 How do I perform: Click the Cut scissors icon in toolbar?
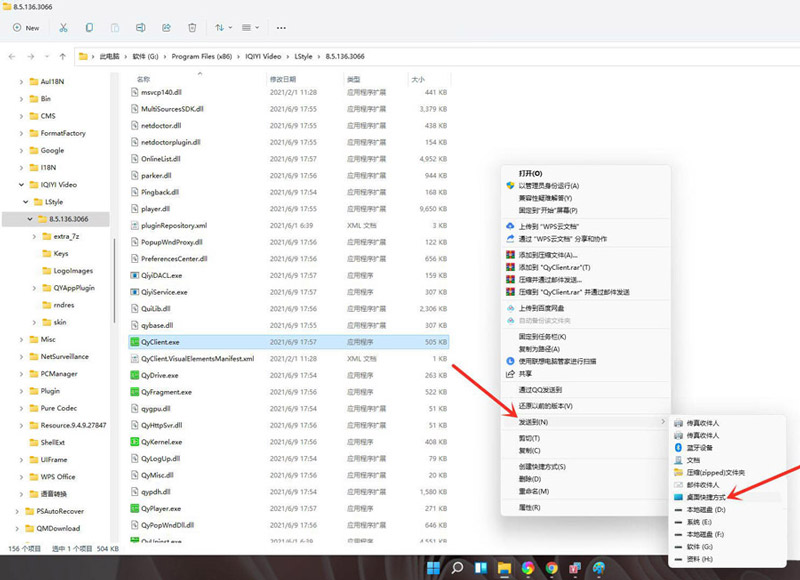pyautogui.click(x=64, y=28)
